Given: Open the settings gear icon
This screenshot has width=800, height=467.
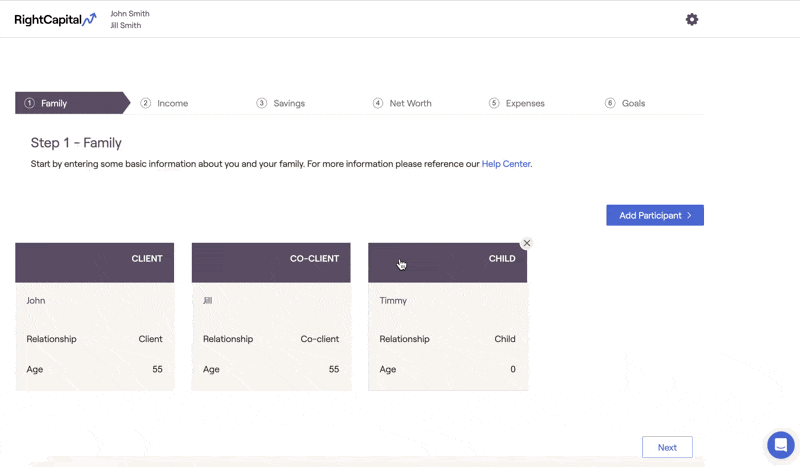Looking at the screenshot, I should coord(691,19).
